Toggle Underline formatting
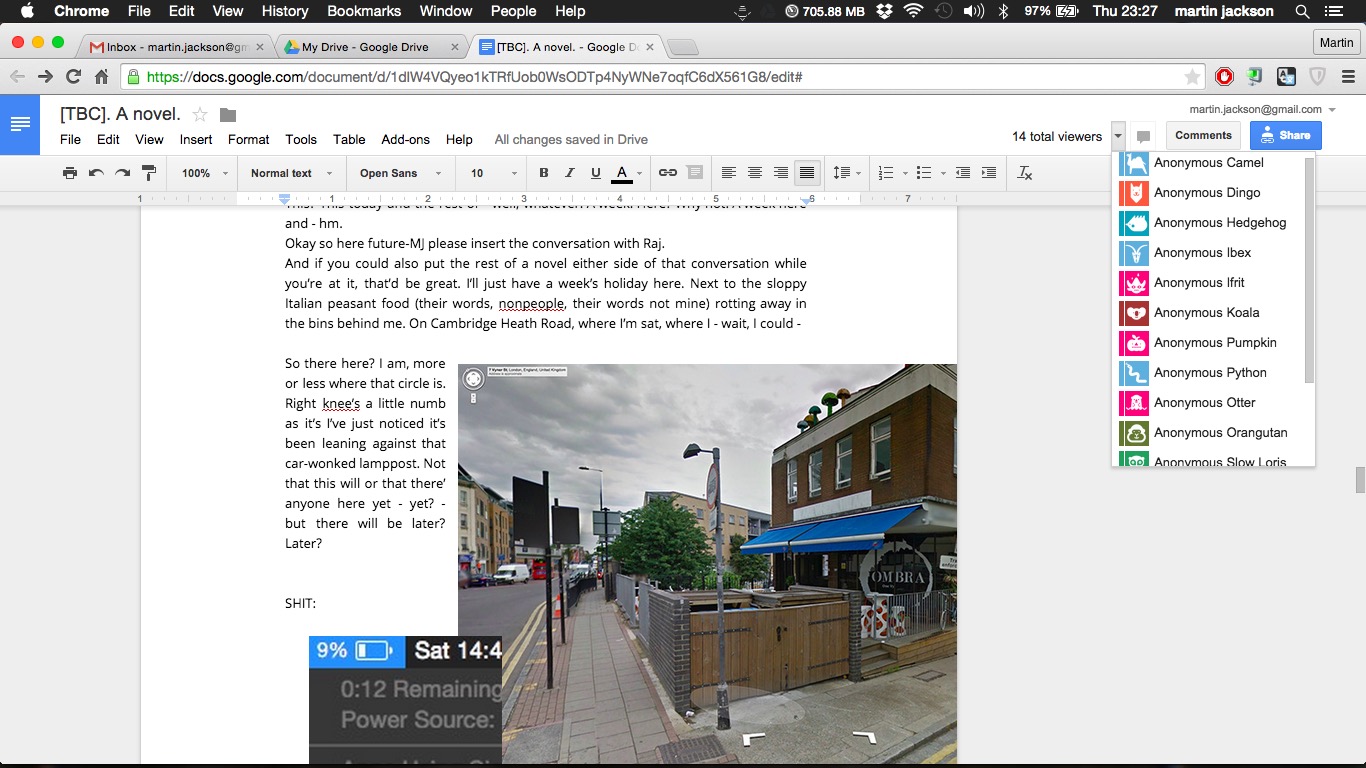This screenshot has height=768, width=1366. [596, 173]
